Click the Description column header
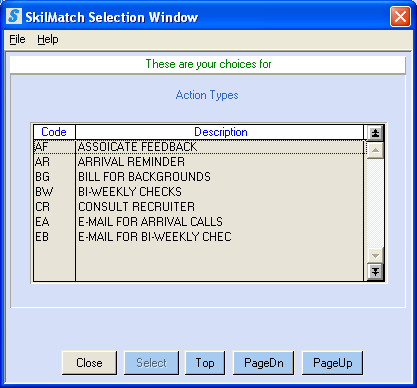 pos(220,132)
